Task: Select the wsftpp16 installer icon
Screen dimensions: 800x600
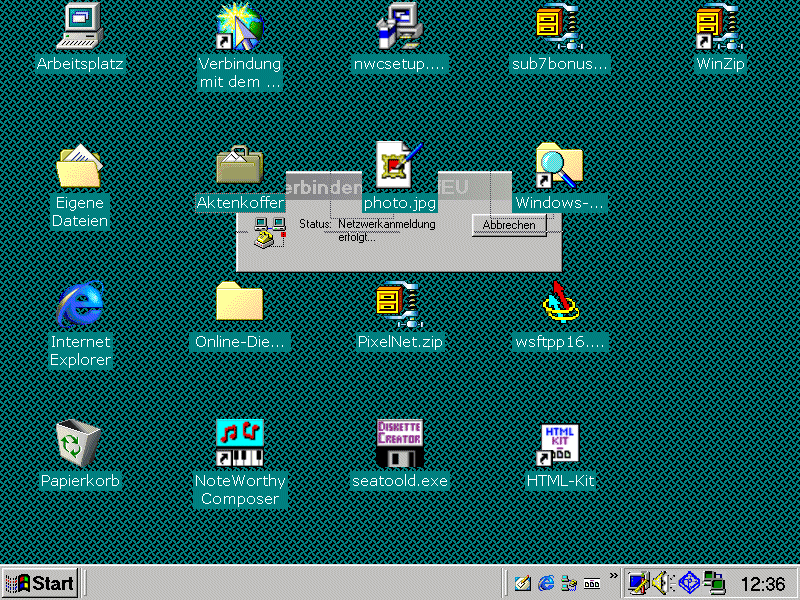Action: (560, 306)
